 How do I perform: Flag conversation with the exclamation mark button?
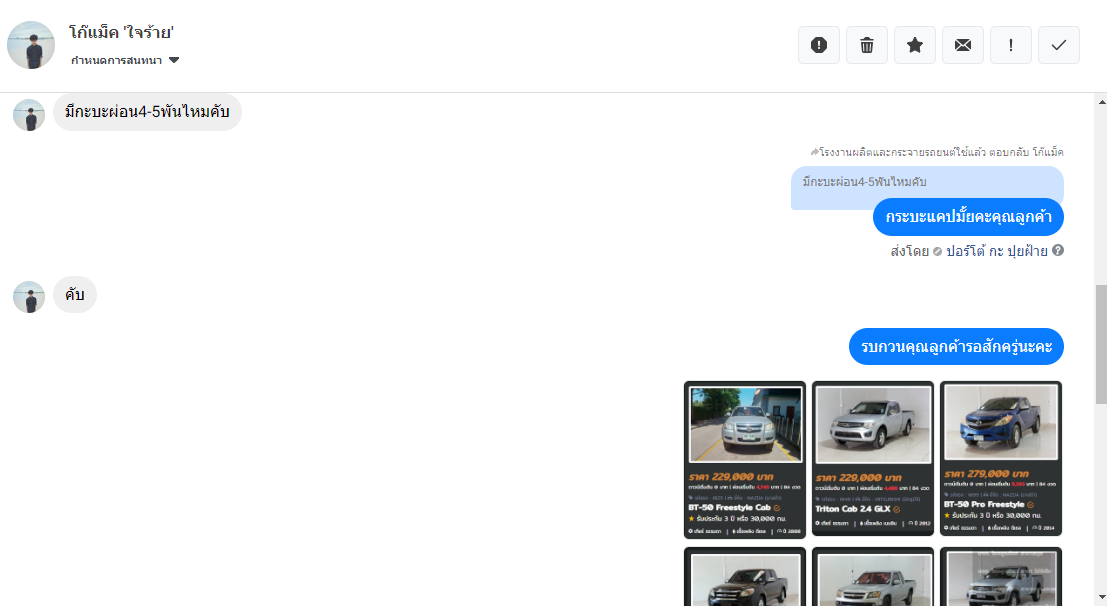point(1011,45)
